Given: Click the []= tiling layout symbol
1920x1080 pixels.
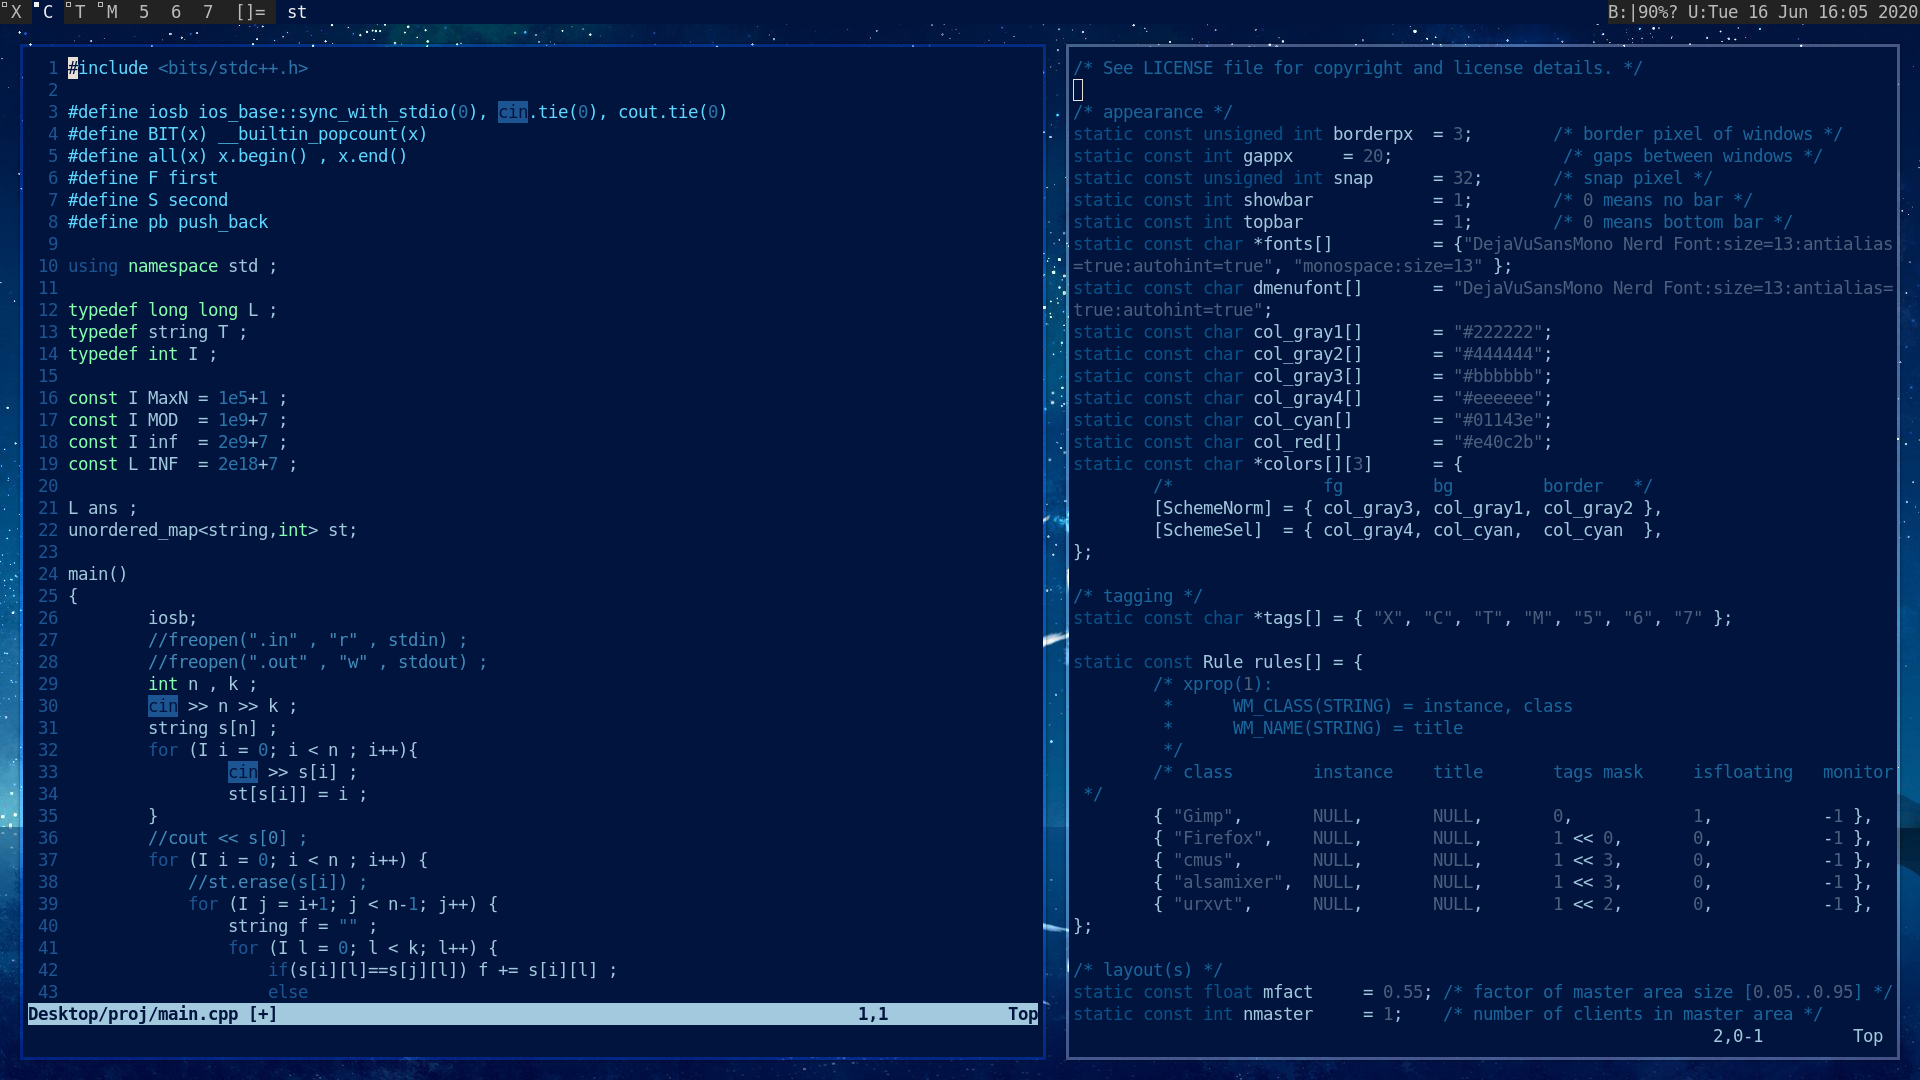Looking at the screenshot, I should tap(251, 12).
